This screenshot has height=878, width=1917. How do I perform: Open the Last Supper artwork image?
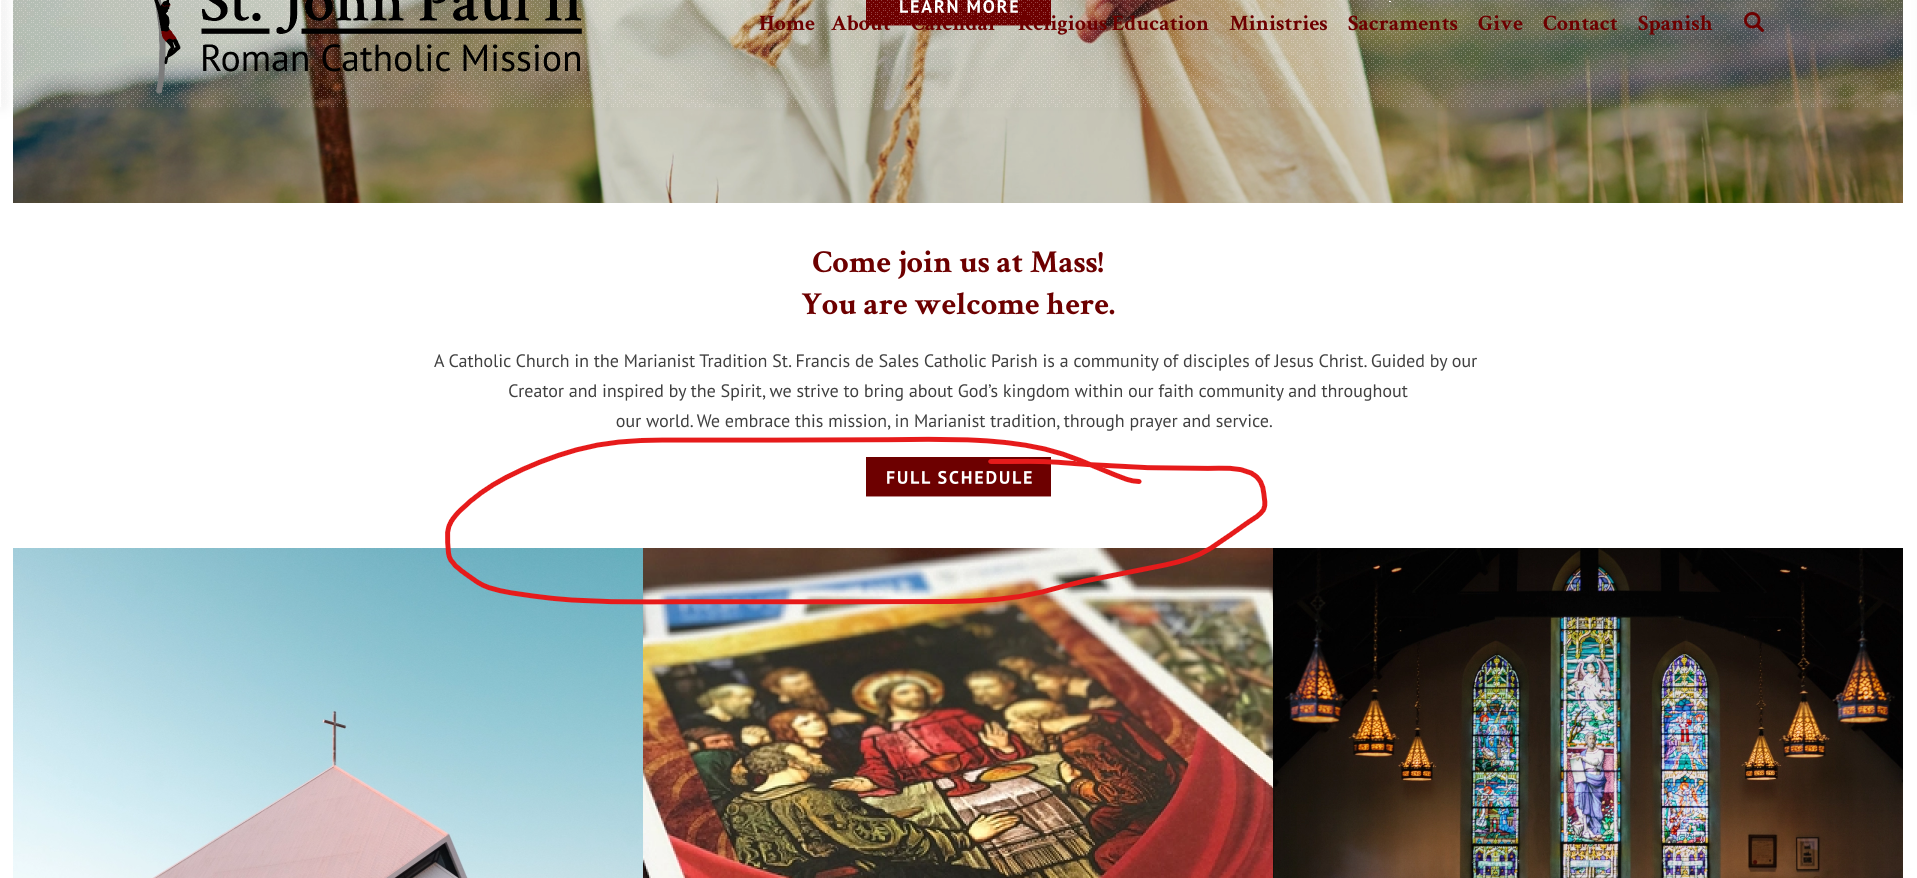(x=958, y=712)
